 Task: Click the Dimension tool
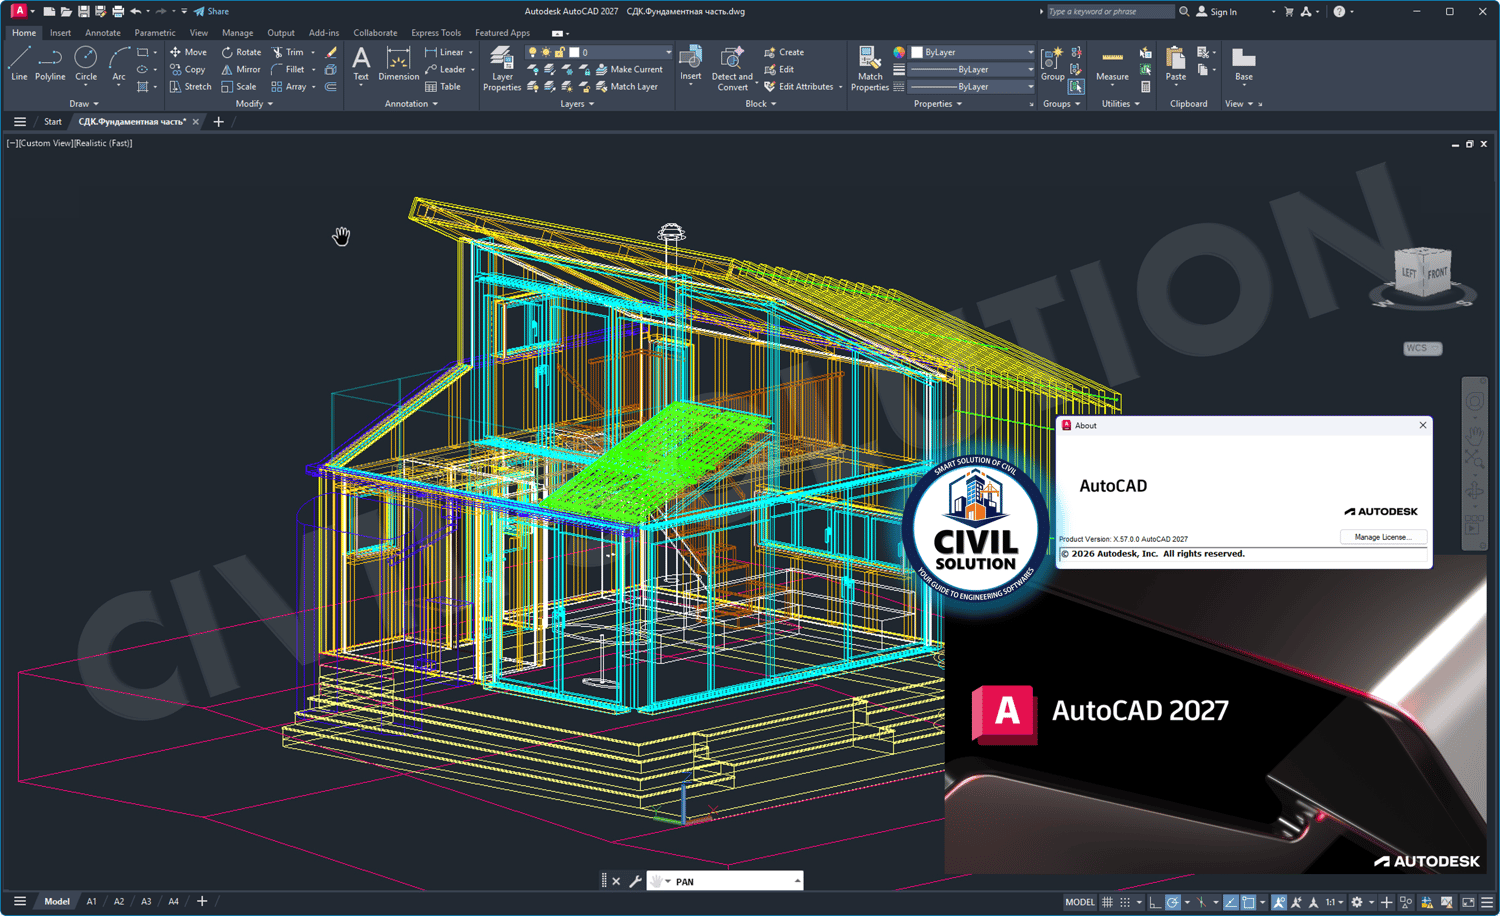(x=398, y=63)
